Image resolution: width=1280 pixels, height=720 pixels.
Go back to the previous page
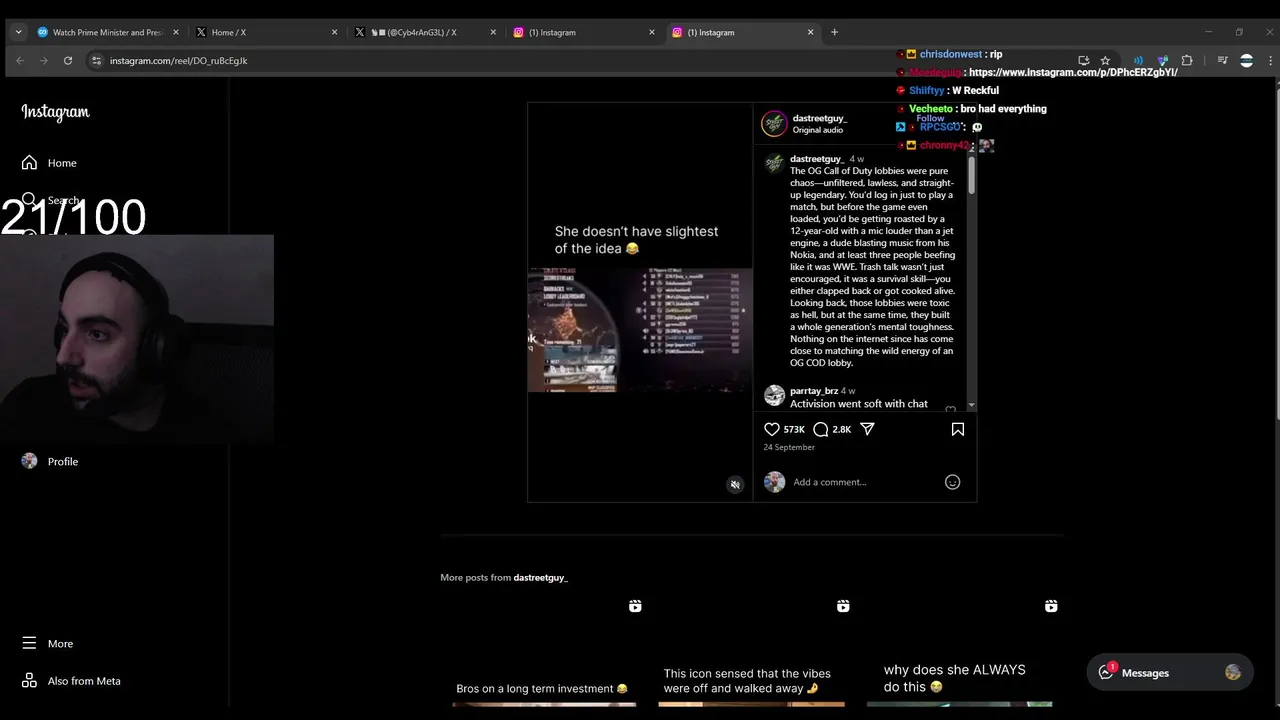pos(20,61)
